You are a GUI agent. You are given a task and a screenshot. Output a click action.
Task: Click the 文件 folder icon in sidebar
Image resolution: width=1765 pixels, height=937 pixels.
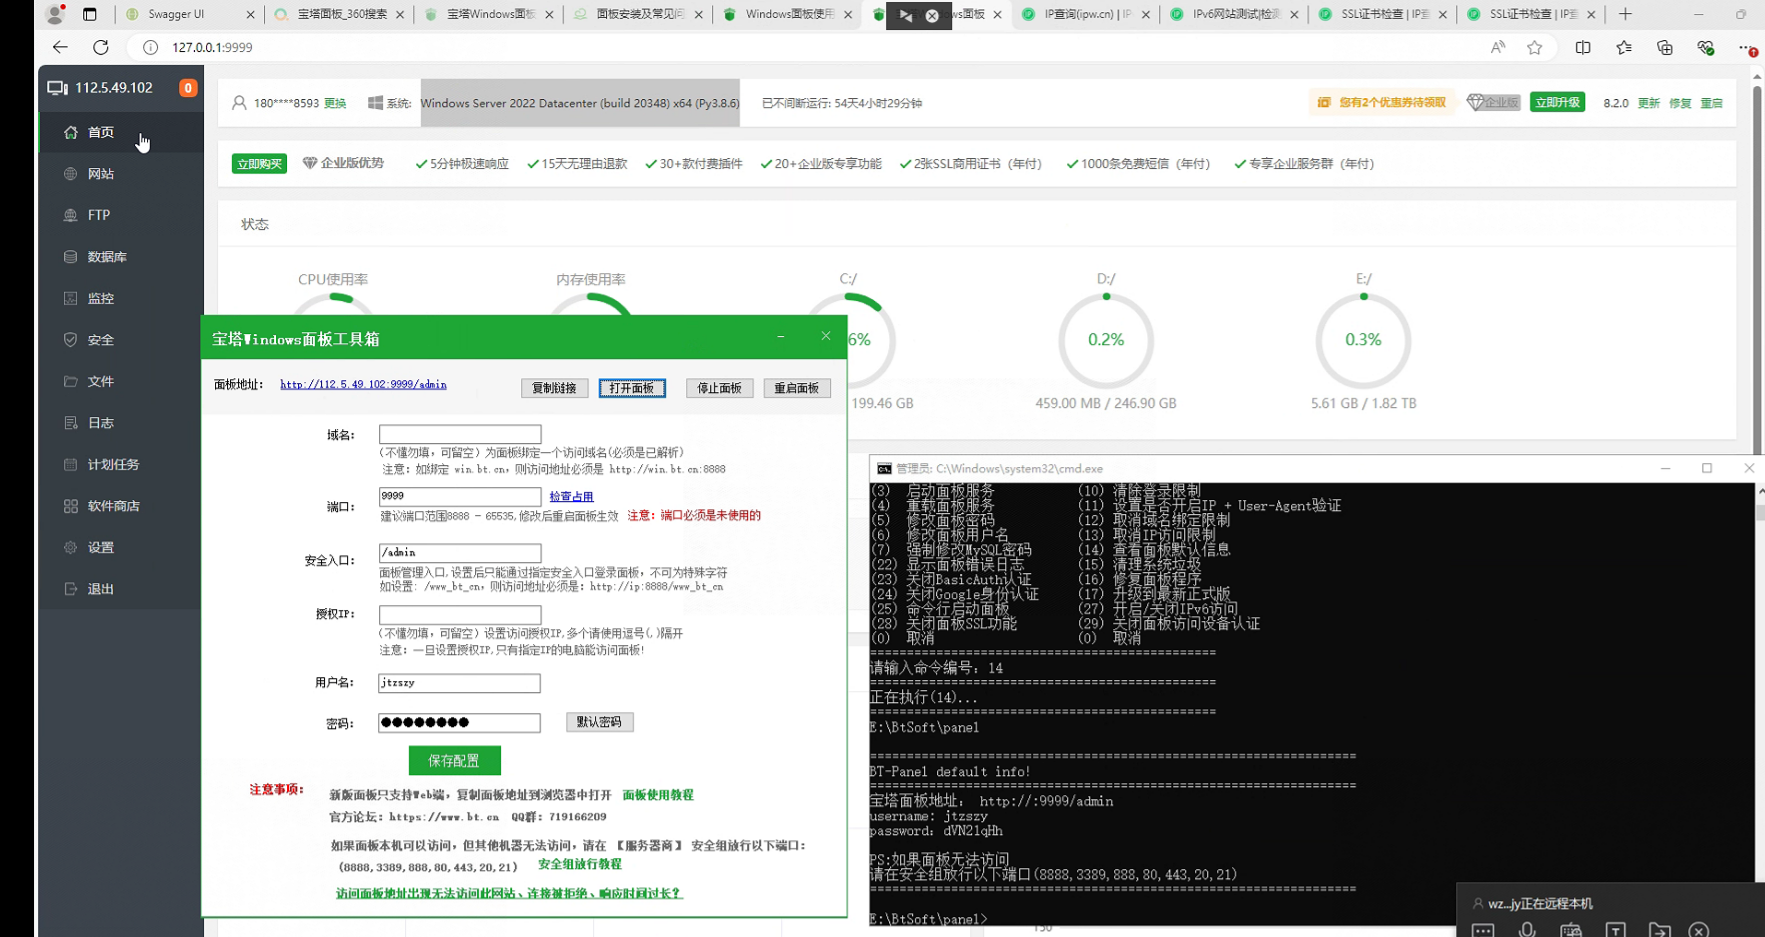tap(70, 381)
